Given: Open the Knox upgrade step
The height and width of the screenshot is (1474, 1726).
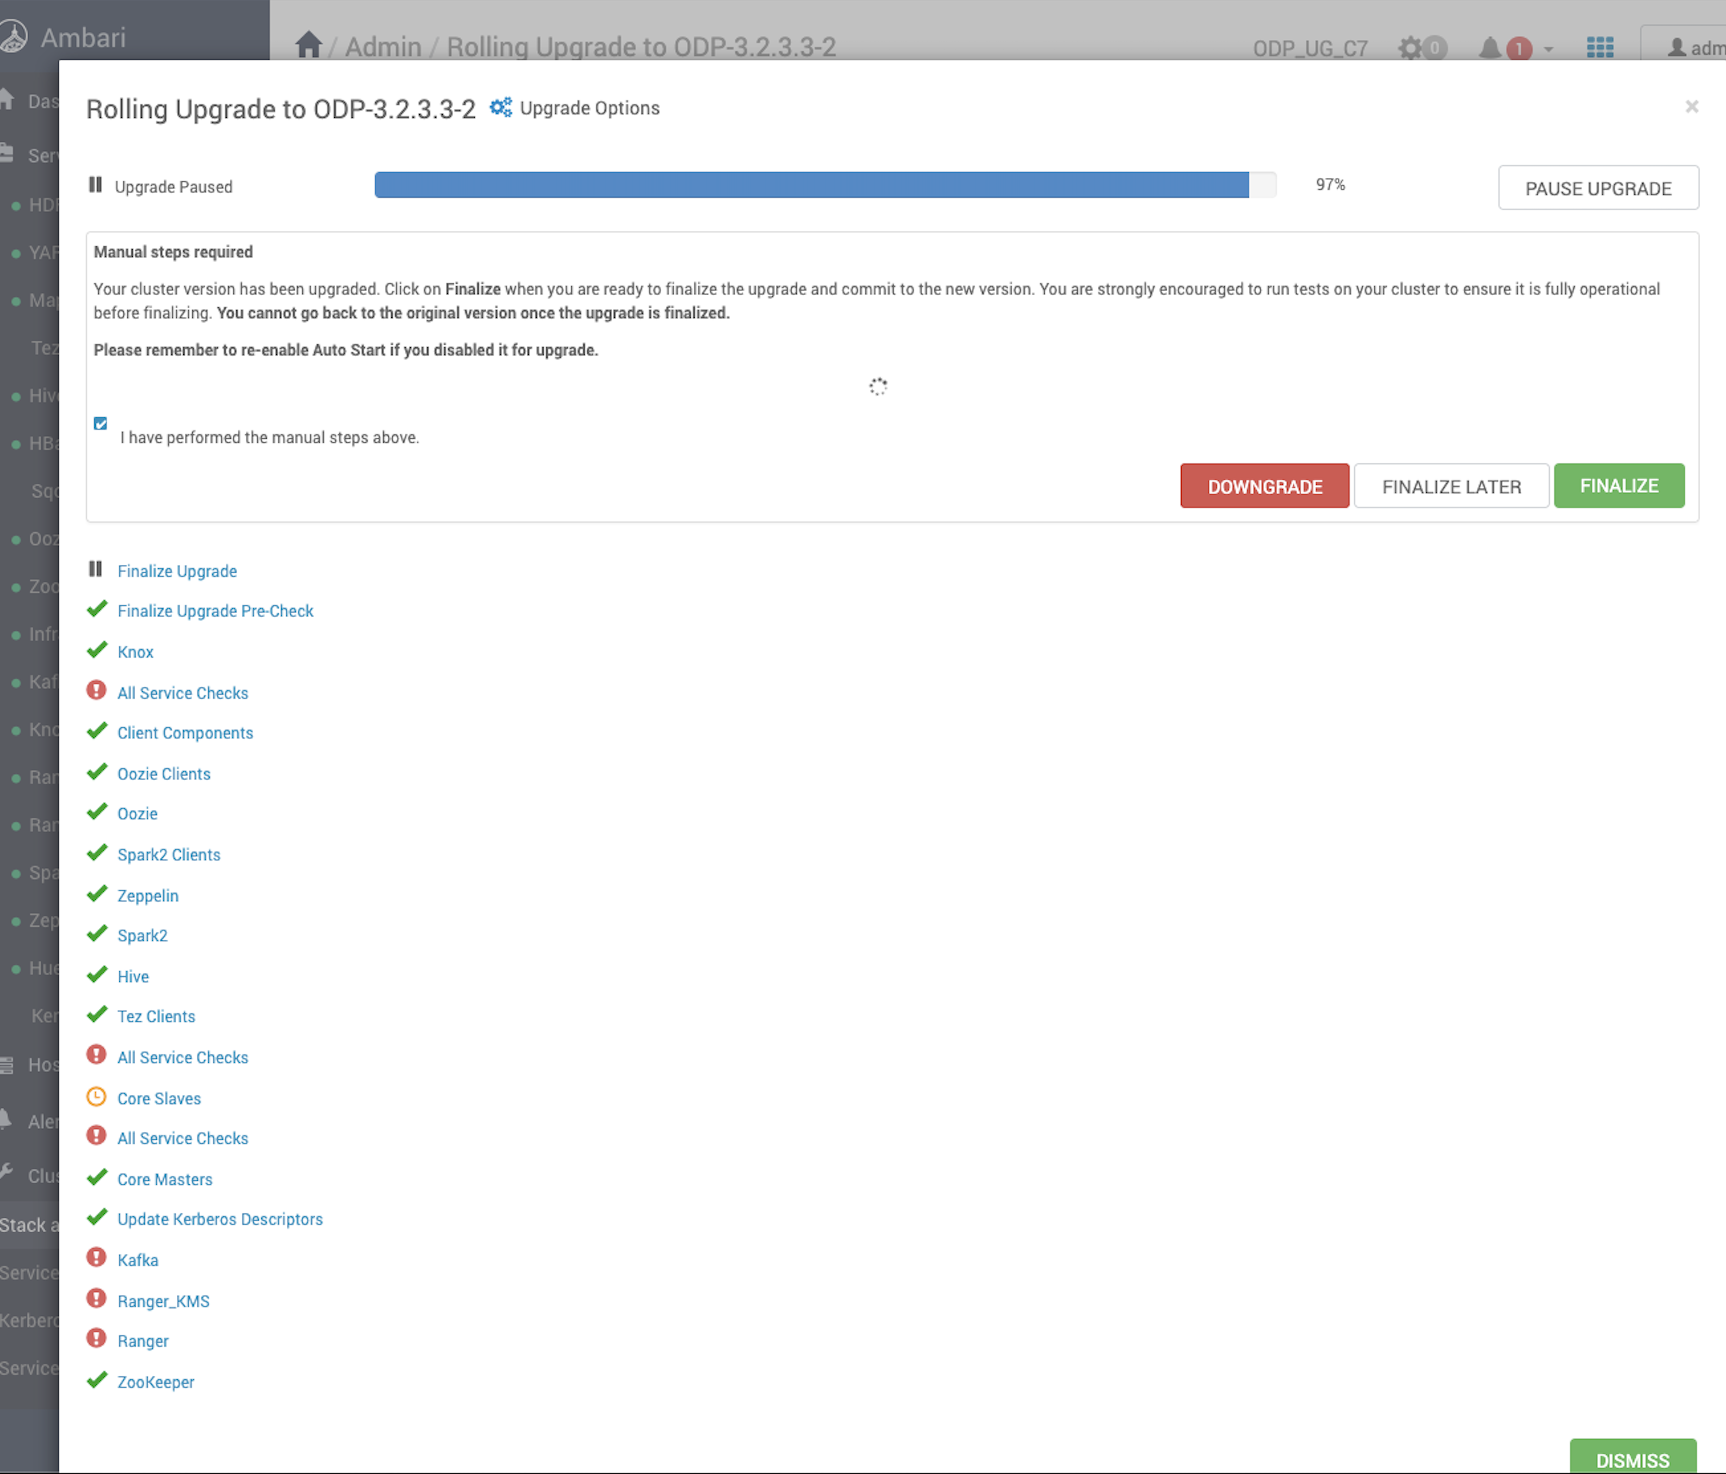Looking at the screenshot, I should point(135,652).
